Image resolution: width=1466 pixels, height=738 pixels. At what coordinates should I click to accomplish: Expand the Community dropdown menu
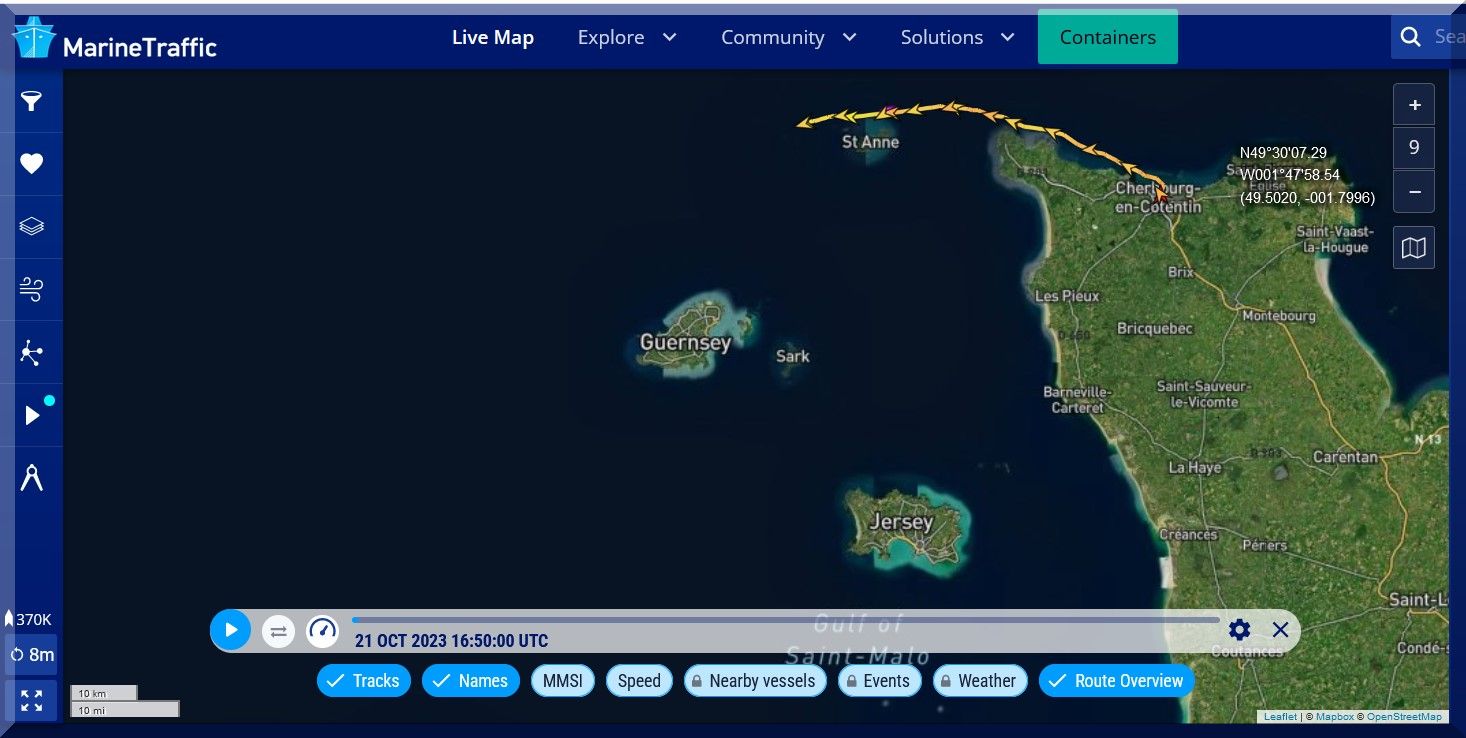click(788, 38)
